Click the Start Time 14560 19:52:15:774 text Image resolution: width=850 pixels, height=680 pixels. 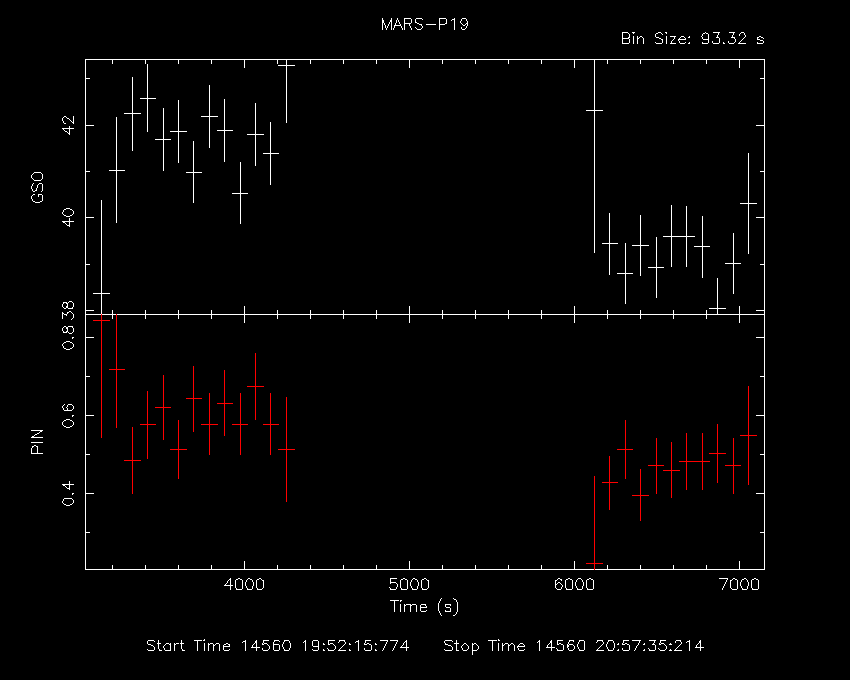[x=278, y=646]
